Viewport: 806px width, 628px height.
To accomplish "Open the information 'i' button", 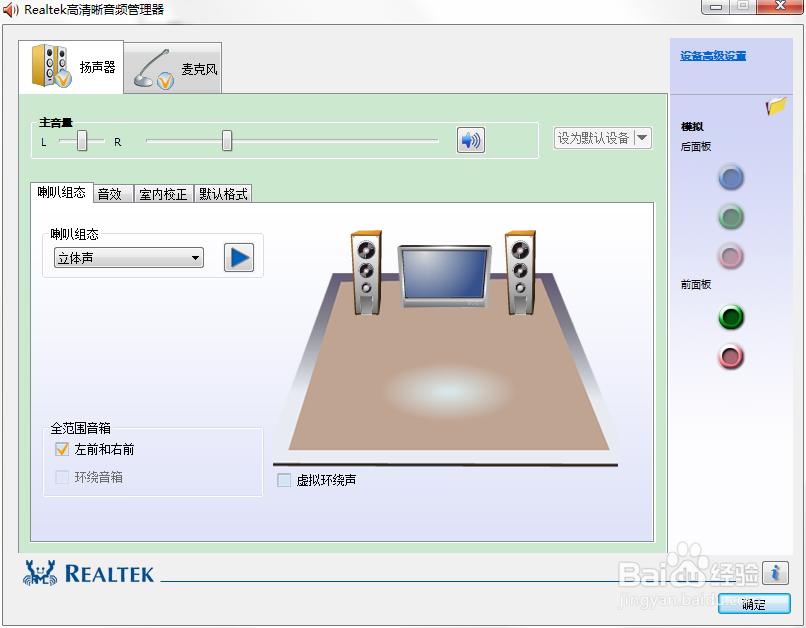I will (x=775, y=572).
